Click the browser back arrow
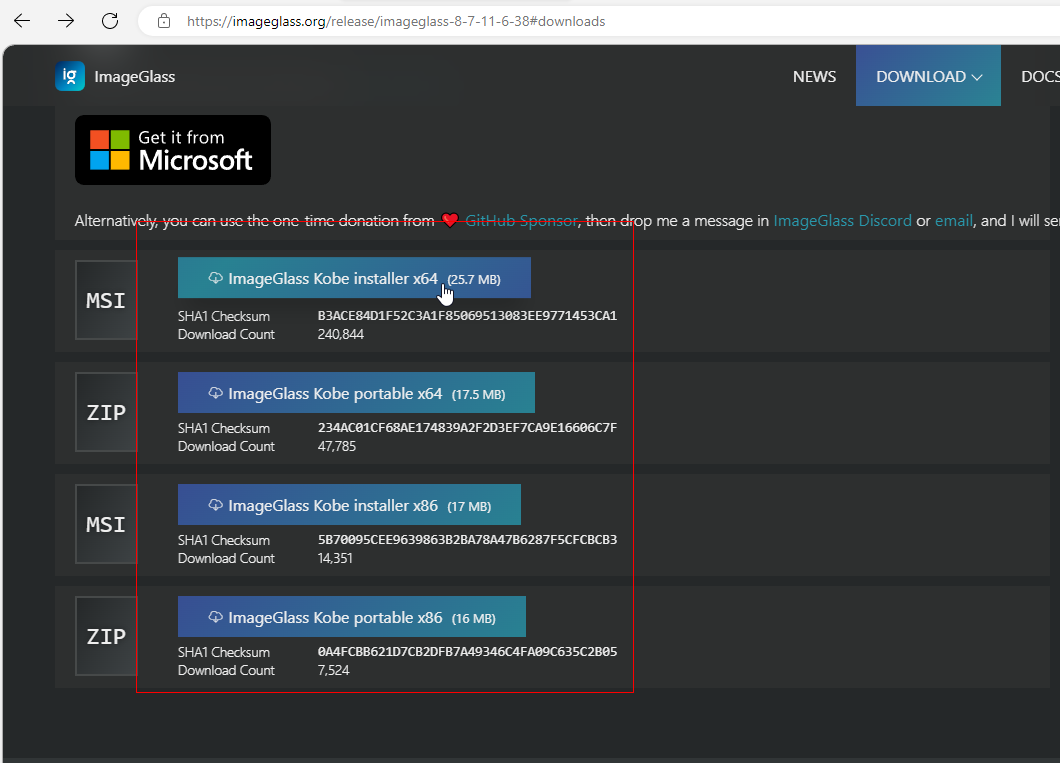This screenshot has width=1060, height=763. 22,21
